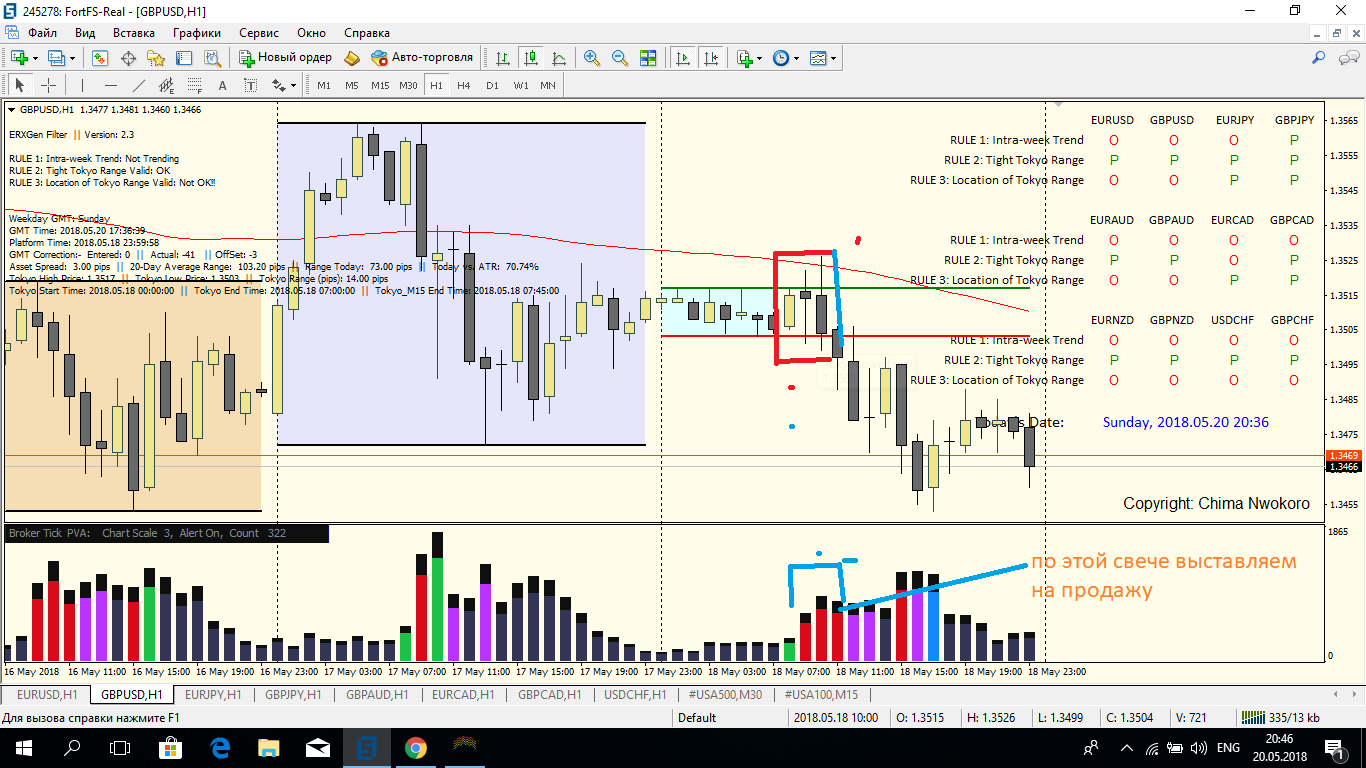Select the cursor arrow tool
Viewport: 1366px width, 768px height.
click(x=19, y=85)
